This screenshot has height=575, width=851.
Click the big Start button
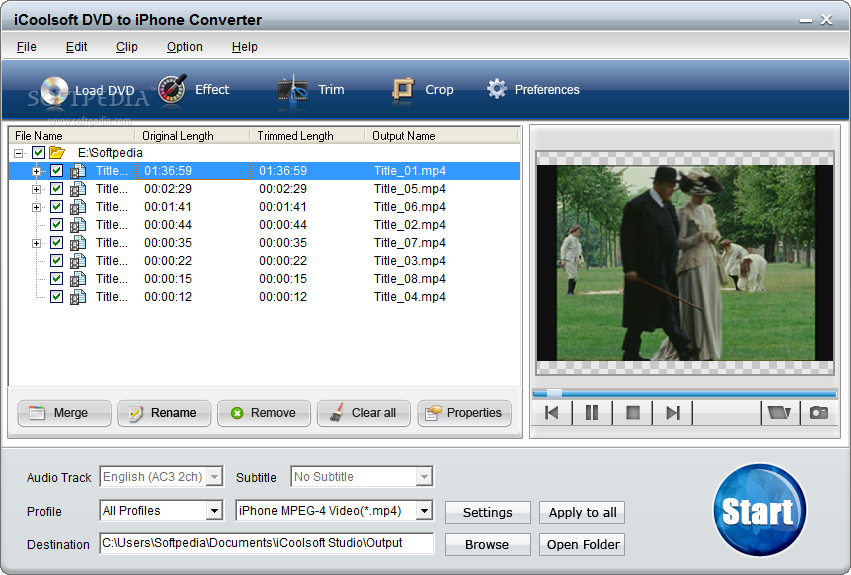click(x=759, y=510)
